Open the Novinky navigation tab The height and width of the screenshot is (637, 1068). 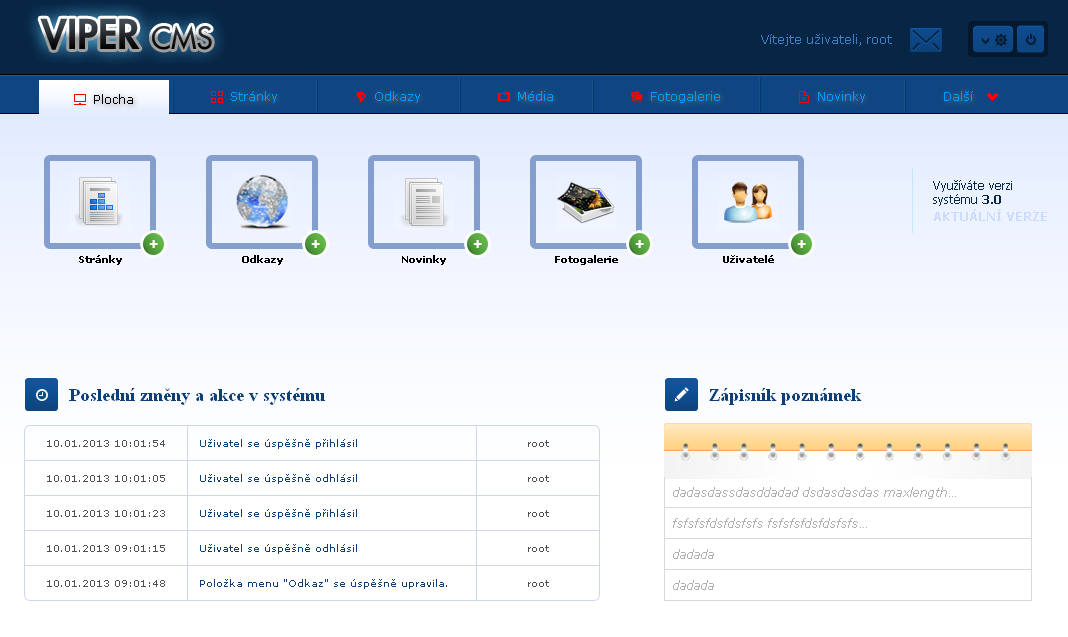coord(831,97)
